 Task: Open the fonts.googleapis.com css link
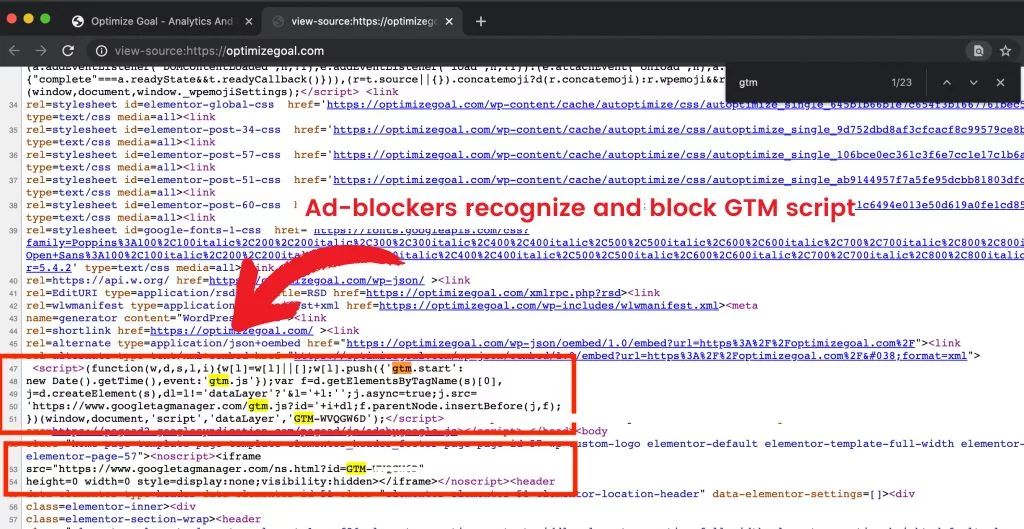421,231
